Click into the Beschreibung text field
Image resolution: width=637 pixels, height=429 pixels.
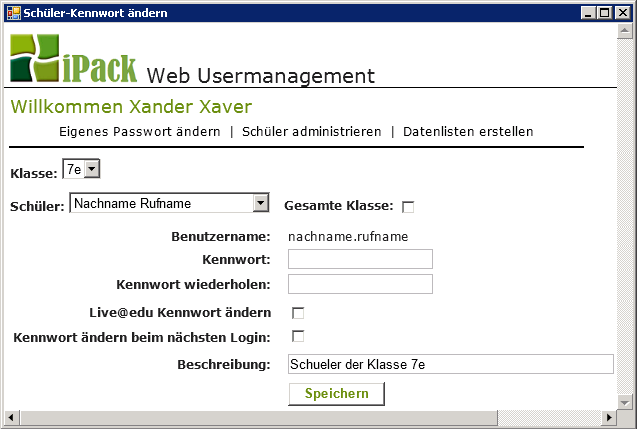tap(450, 364)
